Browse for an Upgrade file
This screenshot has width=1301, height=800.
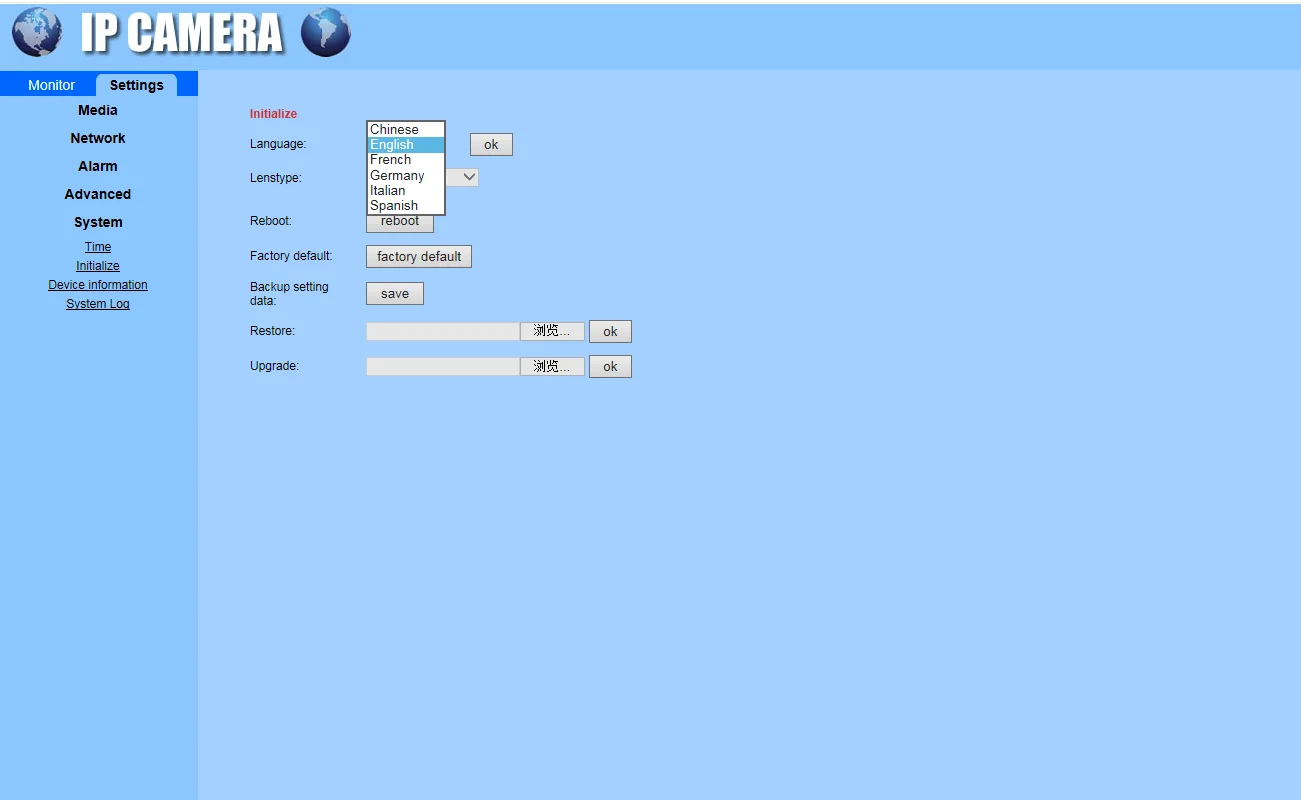tap(552, 367)
